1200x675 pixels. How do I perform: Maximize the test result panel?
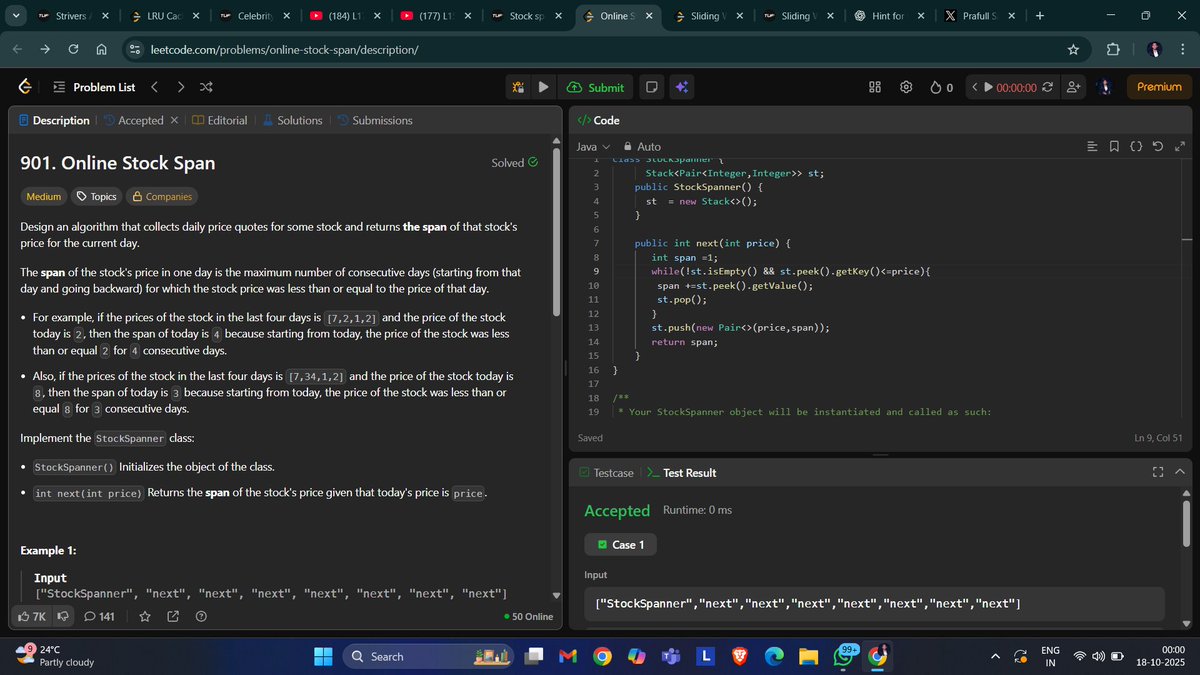click(1158, 472)
